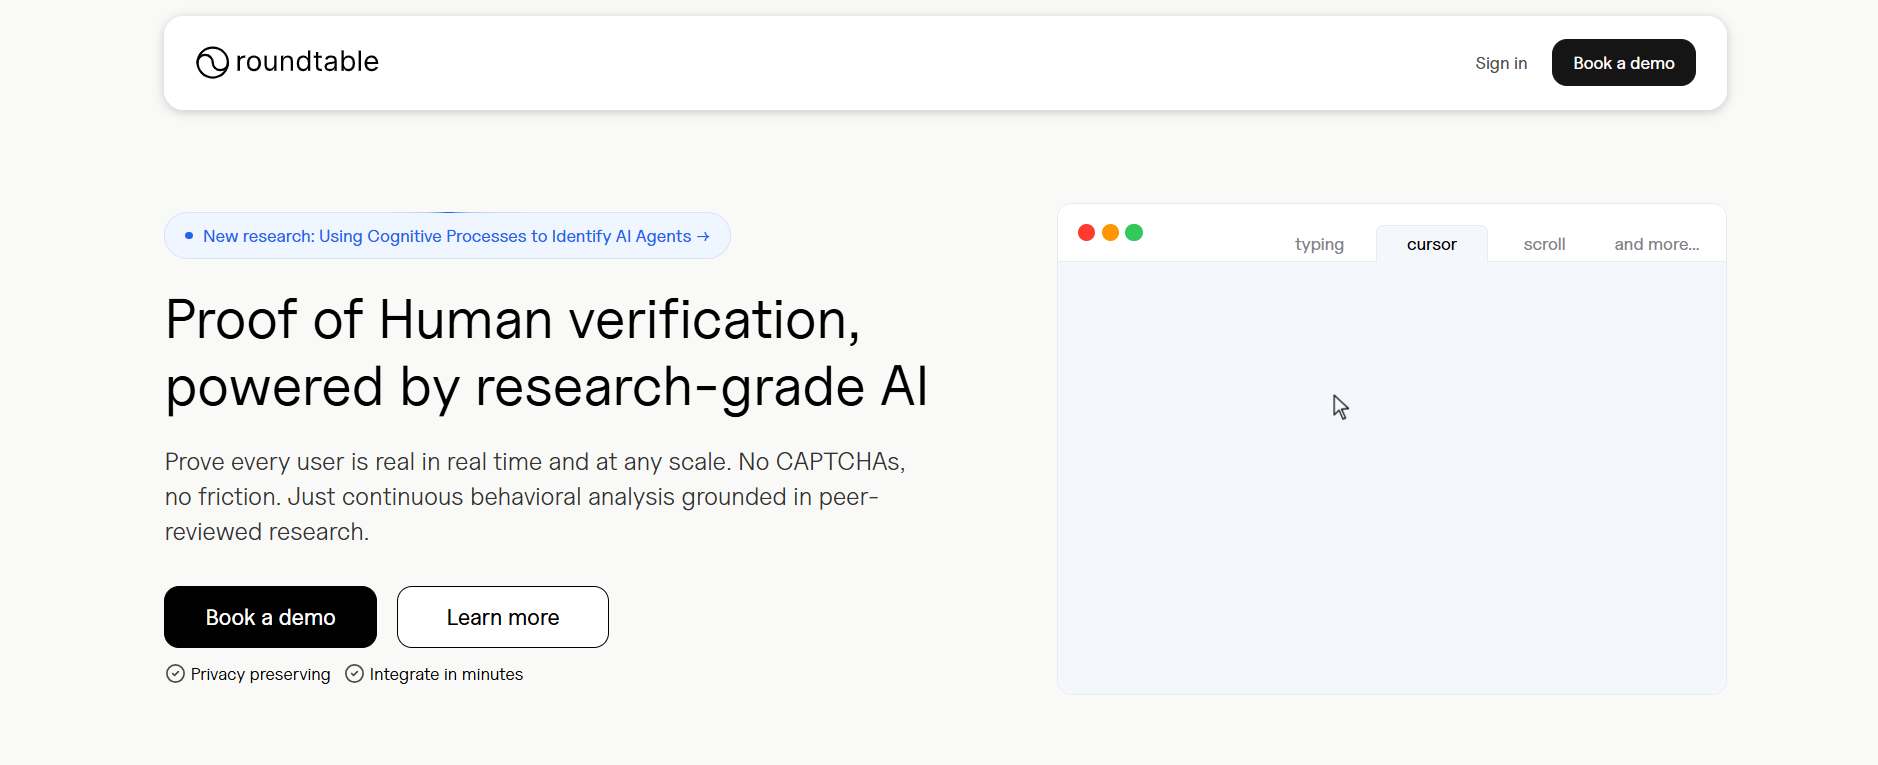Click the green dot in demo window
Image resolution: width=1878 pixels, height=765 pixels.
click(1134, 232)
